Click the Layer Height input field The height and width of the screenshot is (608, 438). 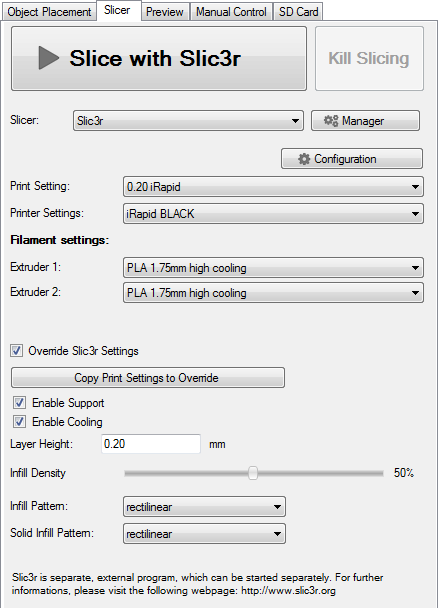click(151, 444)
